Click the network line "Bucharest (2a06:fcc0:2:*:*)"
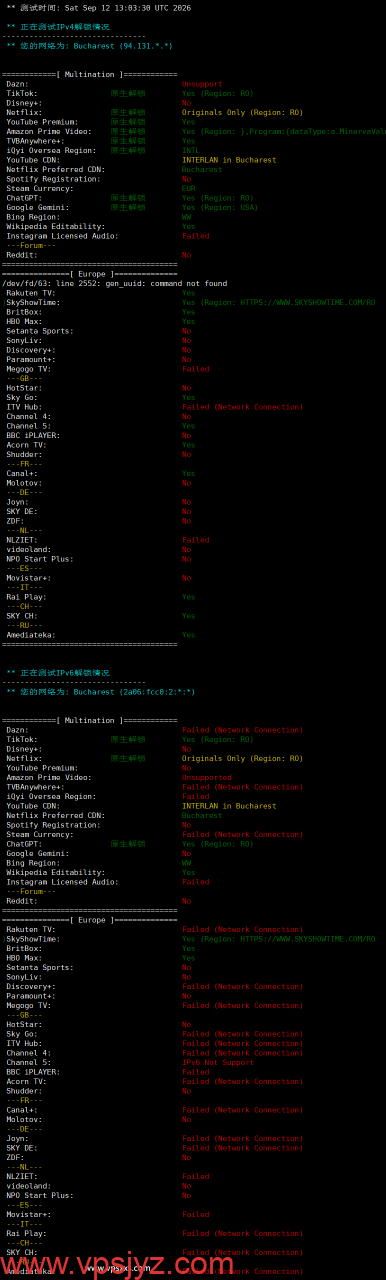386x1280 pixels. [x=134, y=691]
